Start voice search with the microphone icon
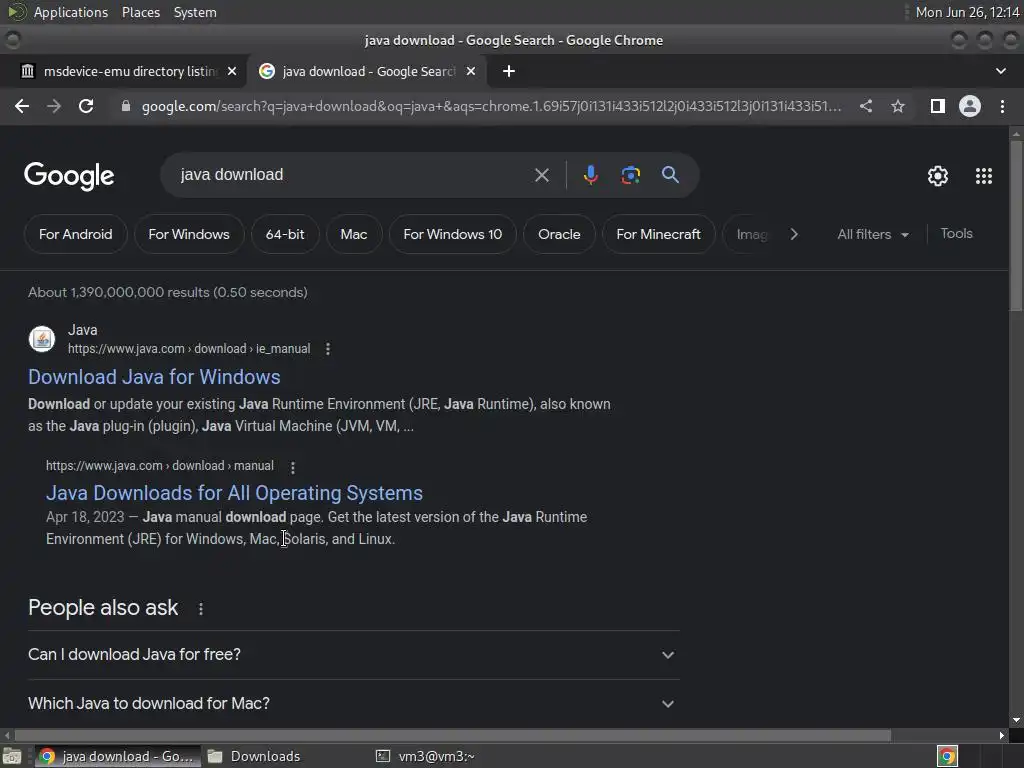This screenshot has height=768, width=1024. (x=591, y=175)
